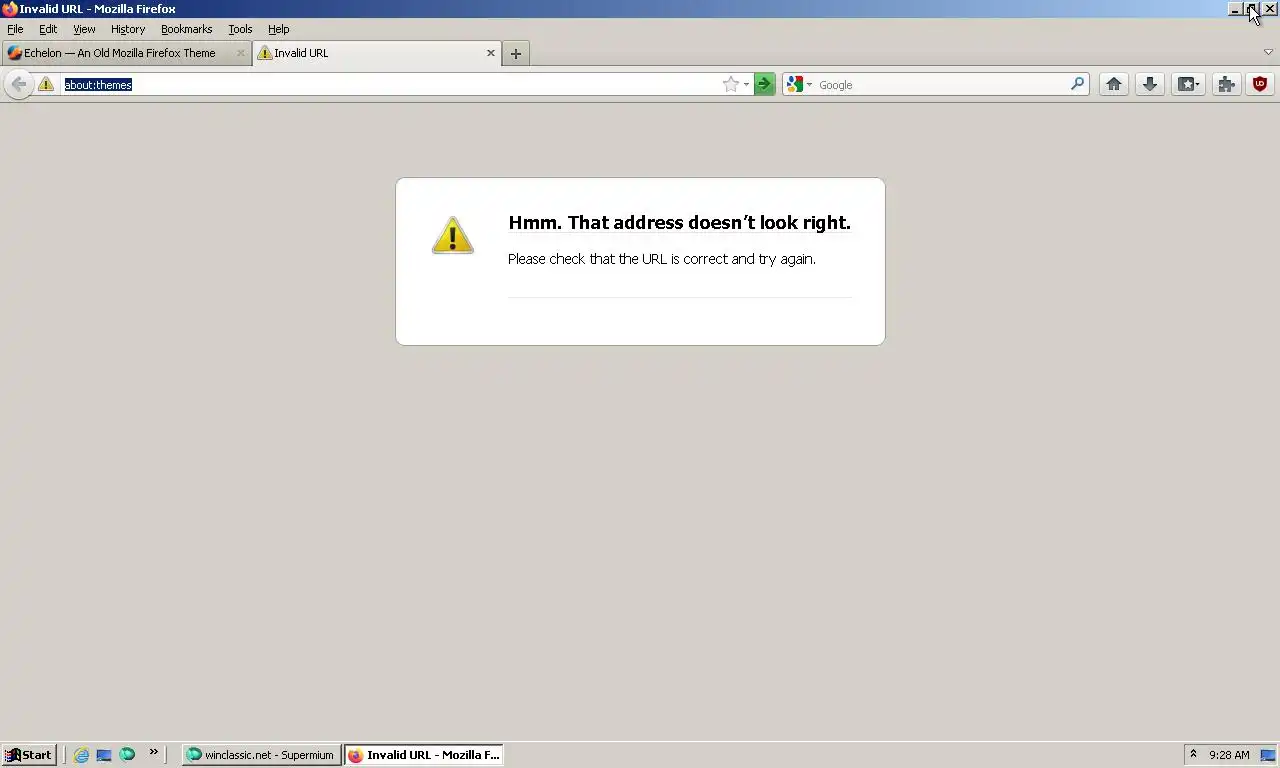1280x768 pixels.
Task: Open the bookmark star dropdown arrow
Action: pos(746,85)
